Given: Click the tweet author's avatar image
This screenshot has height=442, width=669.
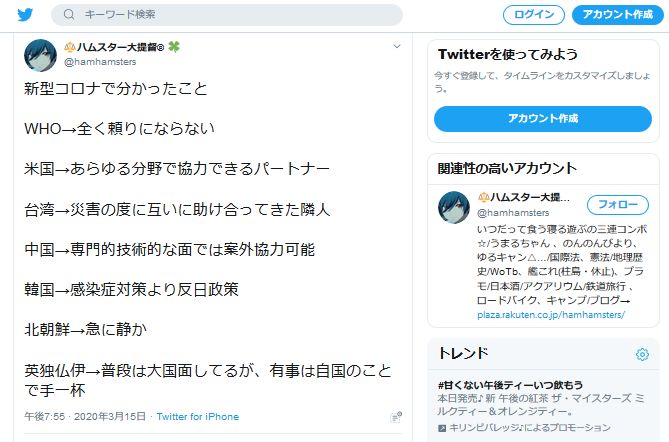Looking at the screenshot, I should point(40,55).
